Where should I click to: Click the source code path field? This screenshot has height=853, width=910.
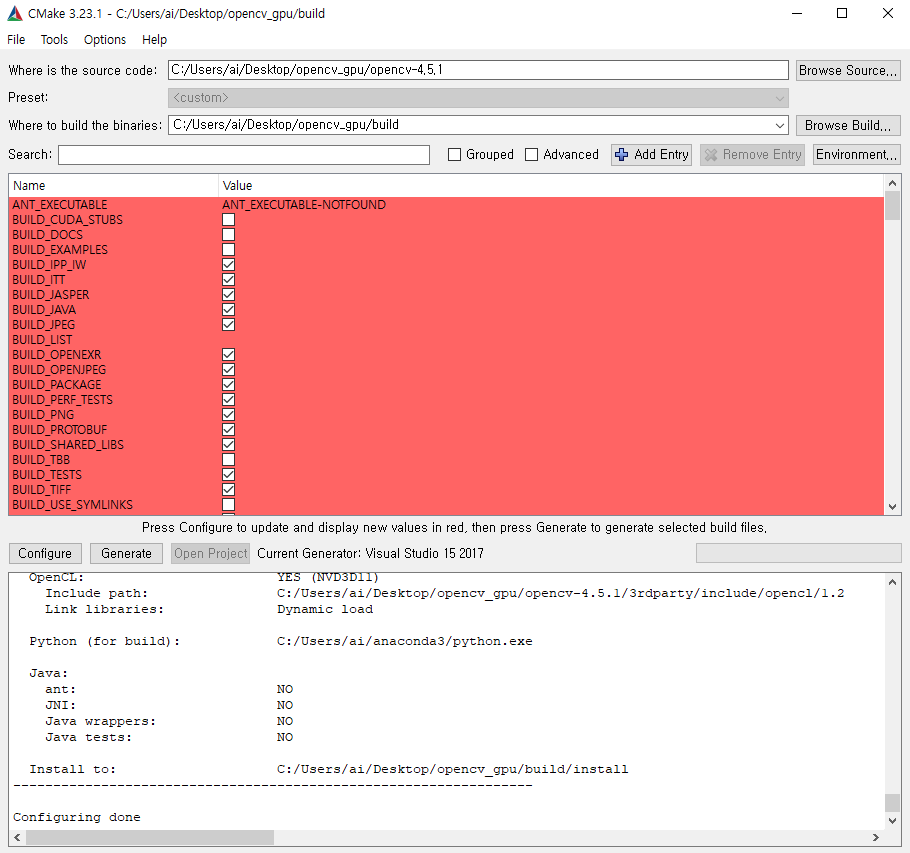click(x=478, y=70)
